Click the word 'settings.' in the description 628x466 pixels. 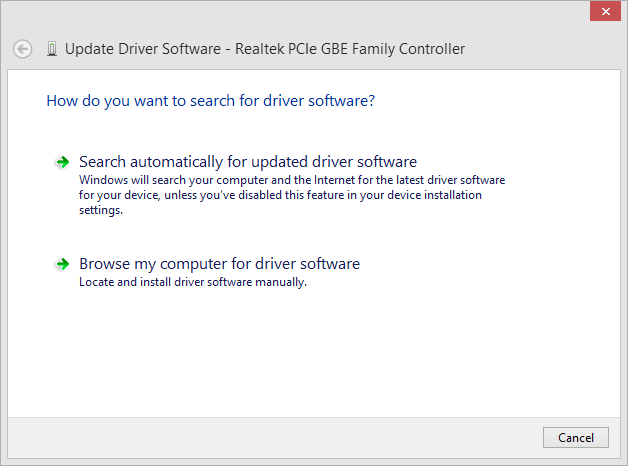[101, 210]
